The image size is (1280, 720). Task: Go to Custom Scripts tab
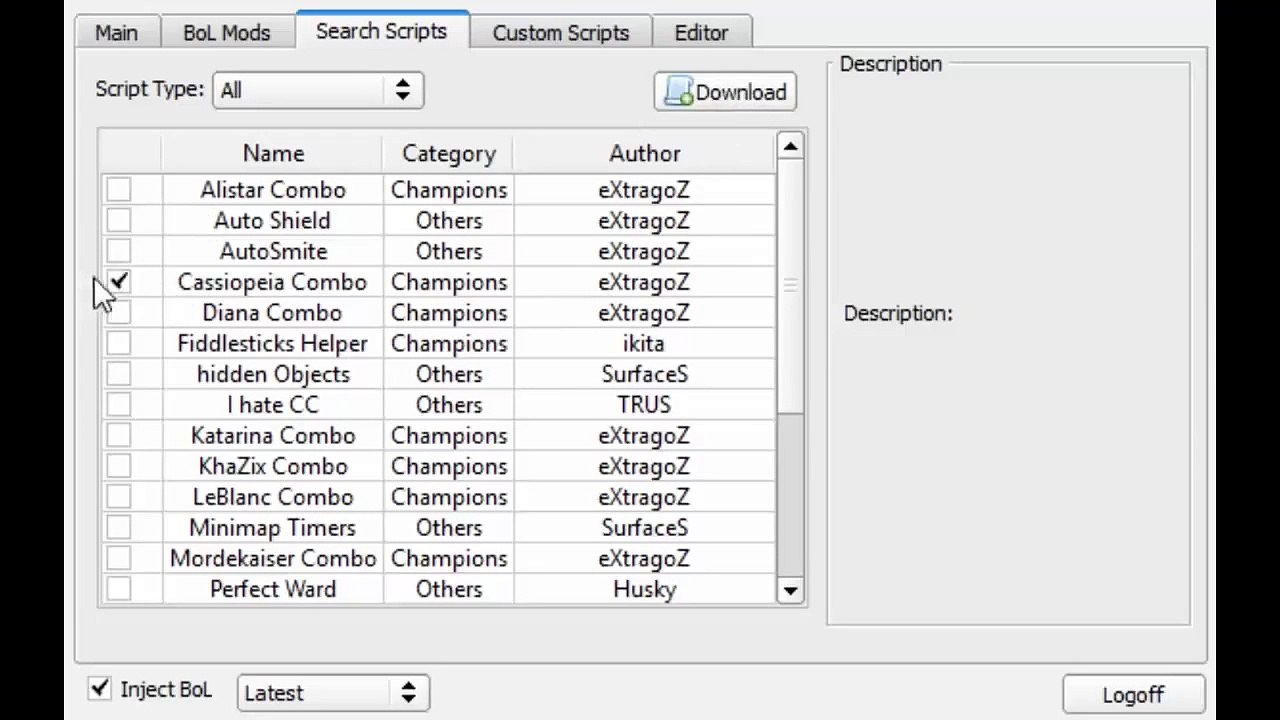tap(560, 32)
